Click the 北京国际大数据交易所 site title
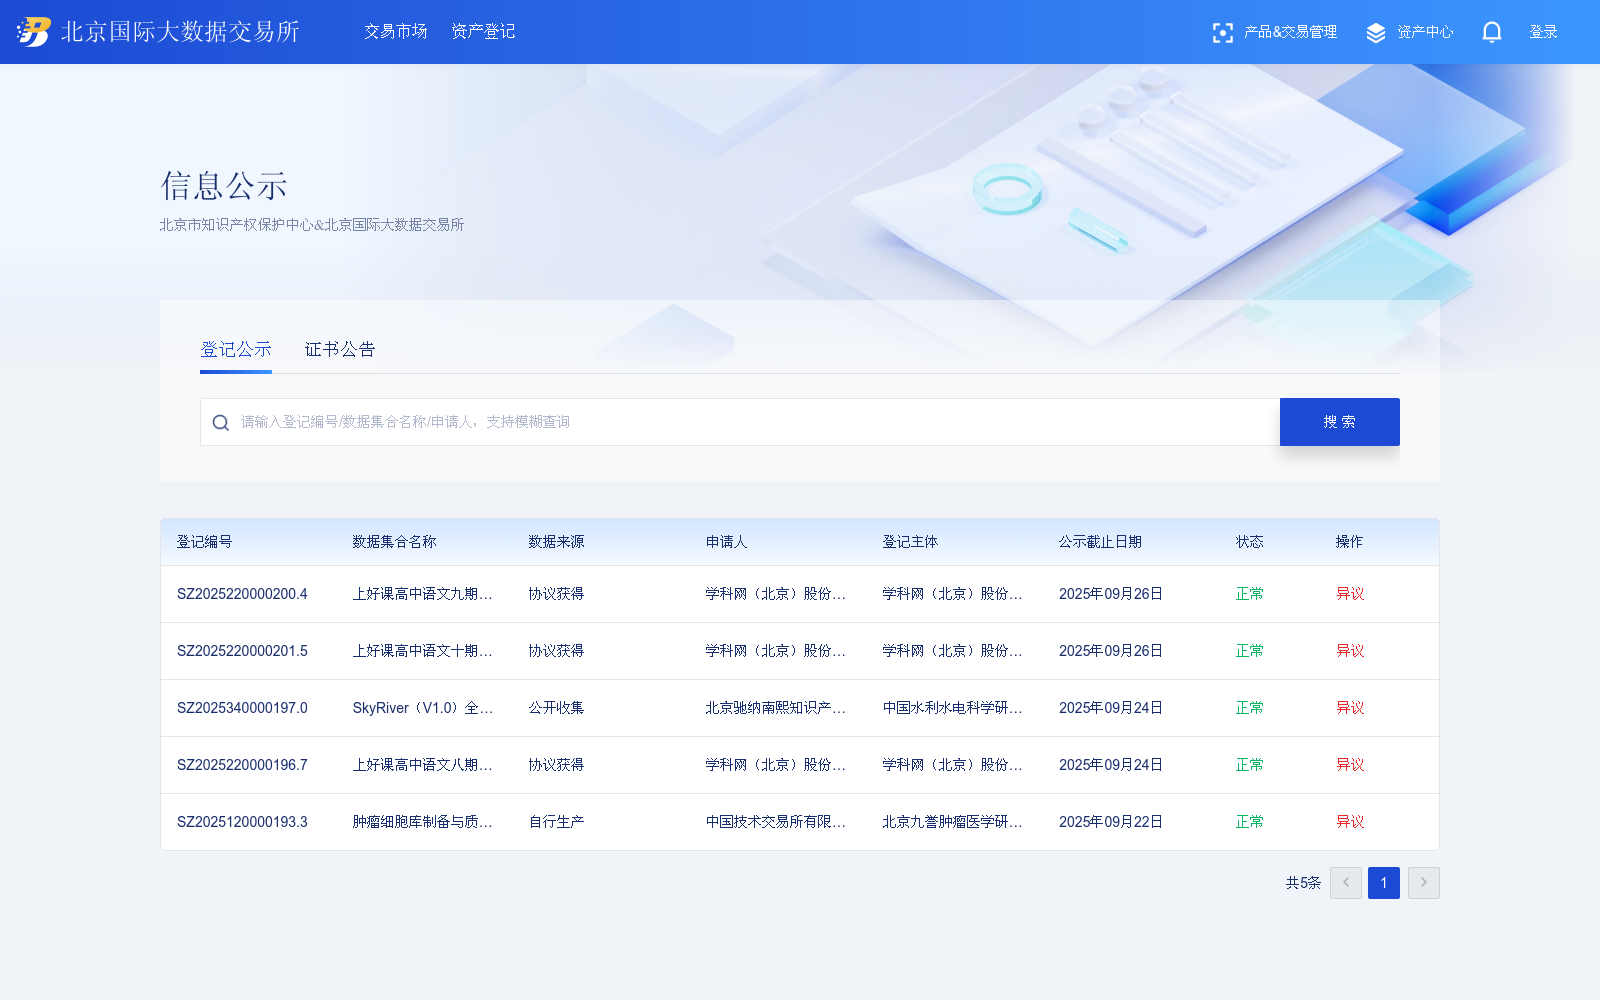Screen dimensions: 1600x1000 click(180, 32)
